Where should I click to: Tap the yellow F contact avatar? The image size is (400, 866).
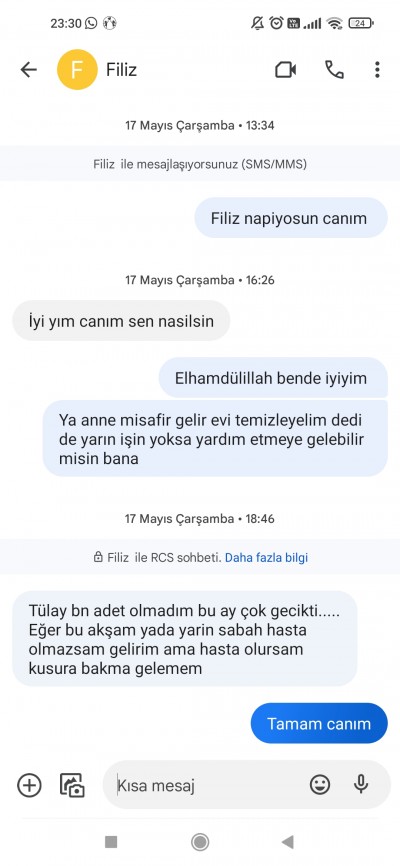point(77,70)
